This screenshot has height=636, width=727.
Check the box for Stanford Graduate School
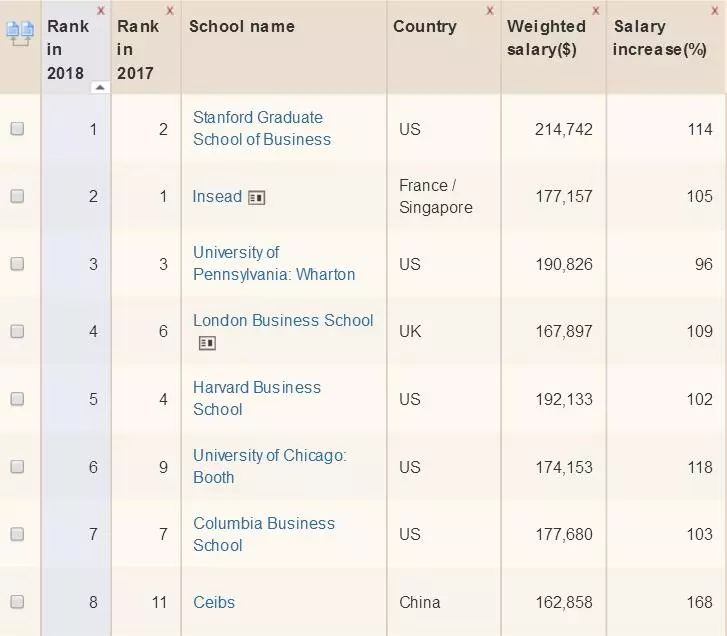coord(17,129)
